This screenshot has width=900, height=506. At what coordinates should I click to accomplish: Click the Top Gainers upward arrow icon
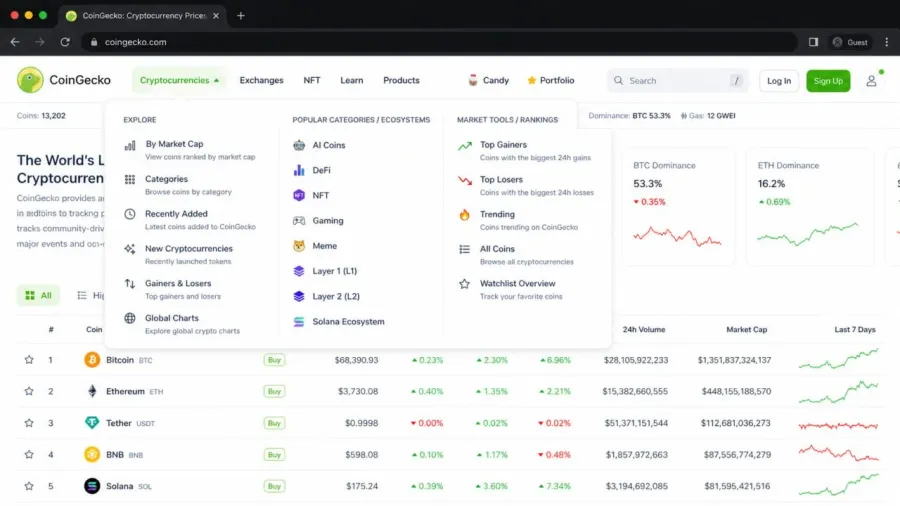coord(464,146)
